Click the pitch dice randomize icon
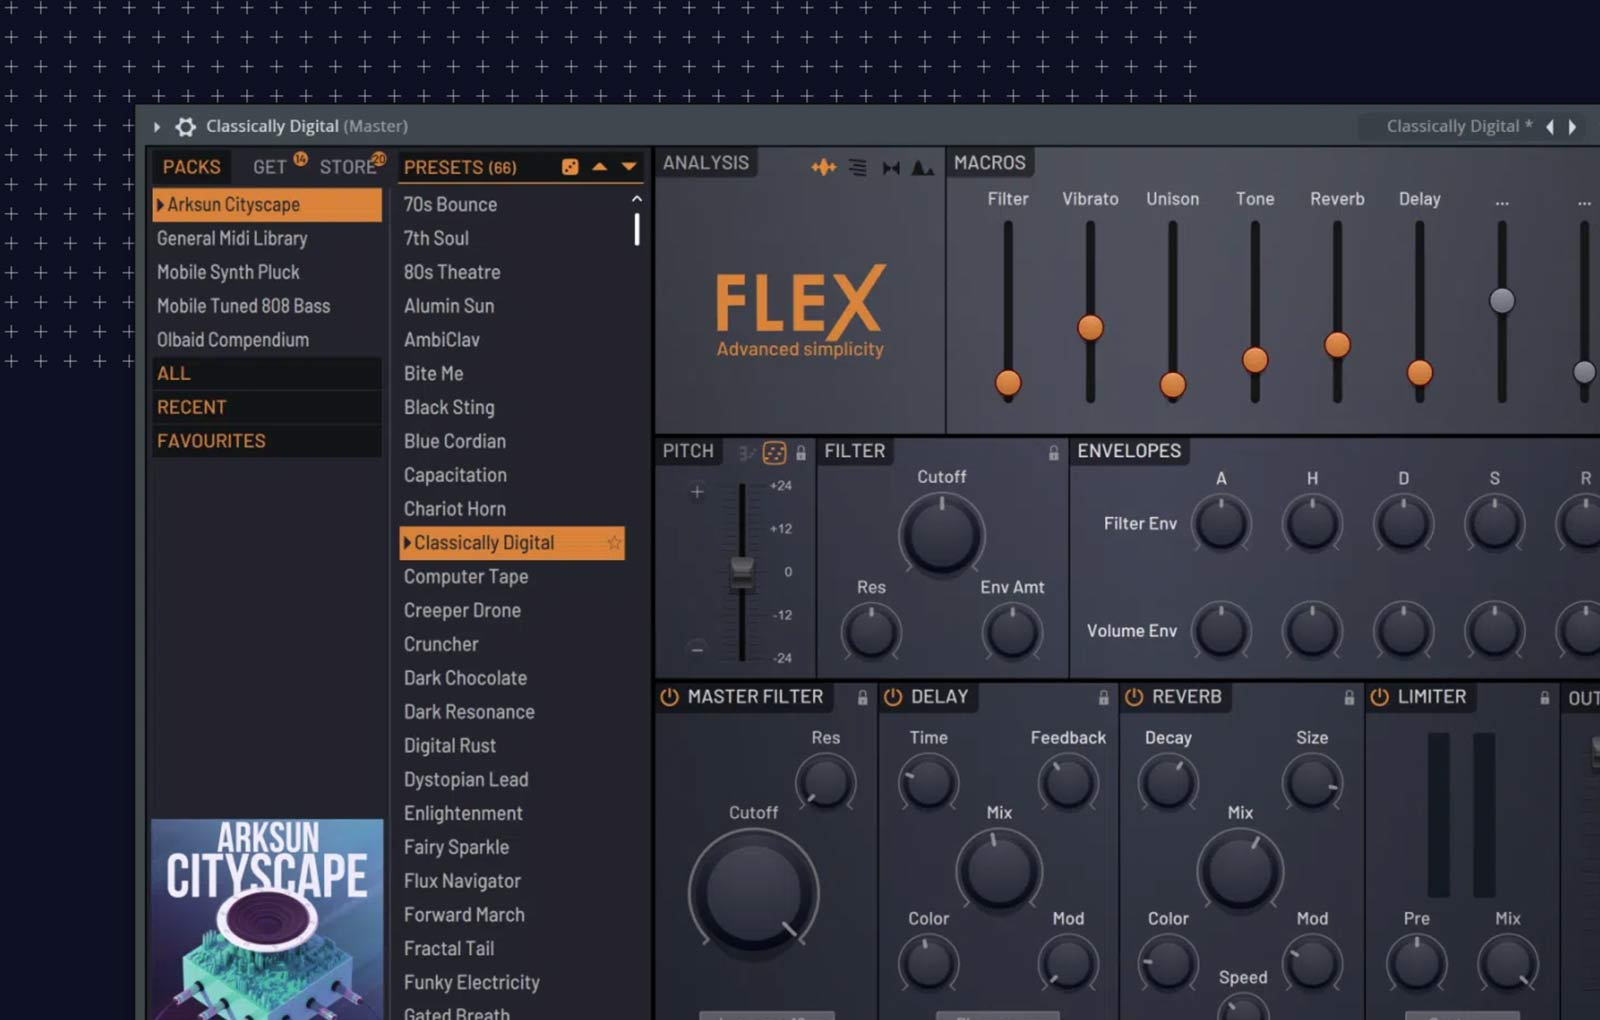Image resolution: width=1600 pixels, height=1020 pixels. [774, 453]
